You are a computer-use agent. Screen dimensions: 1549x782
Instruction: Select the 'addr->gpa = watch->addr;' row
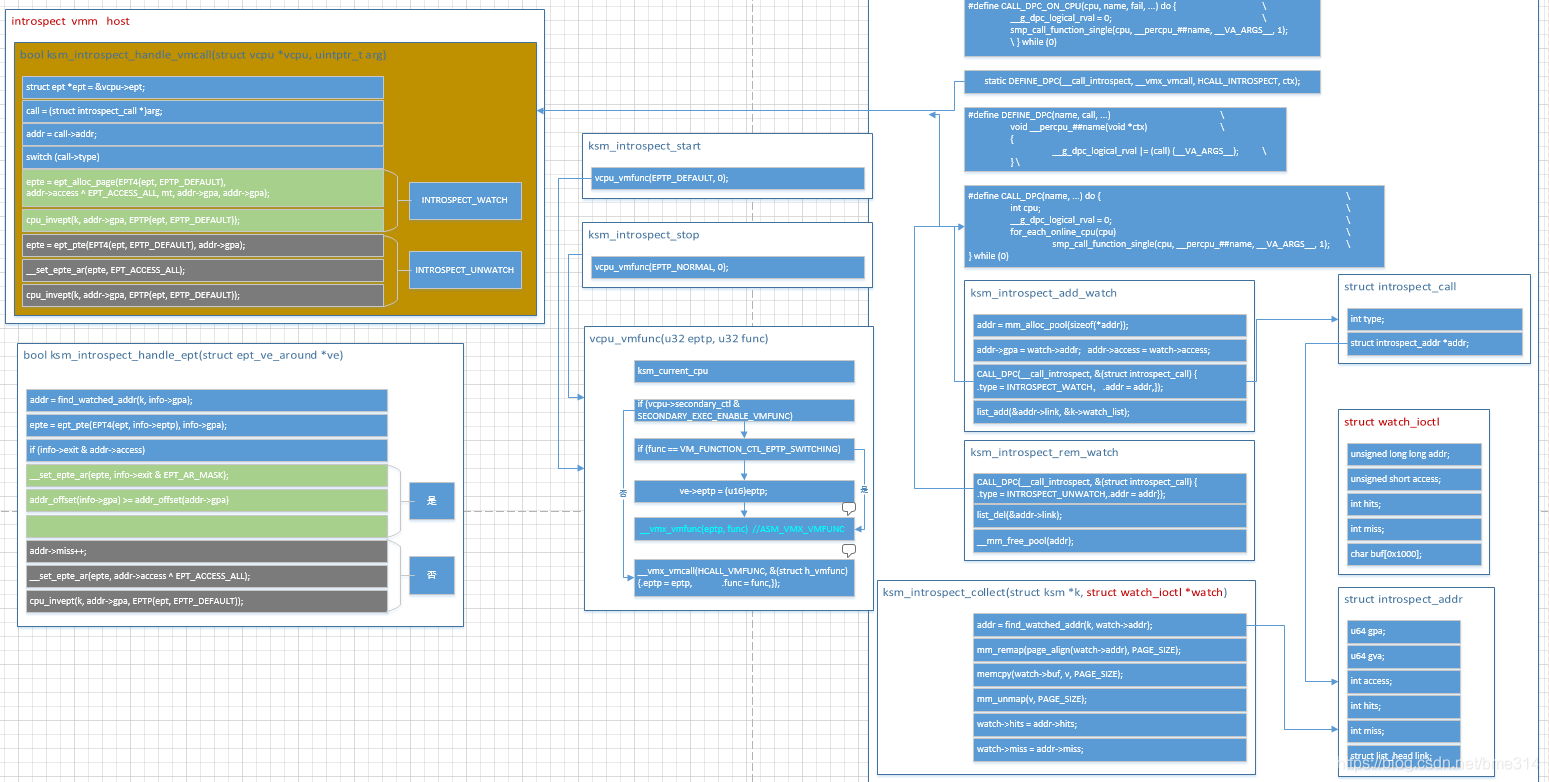pos(1110,350)
